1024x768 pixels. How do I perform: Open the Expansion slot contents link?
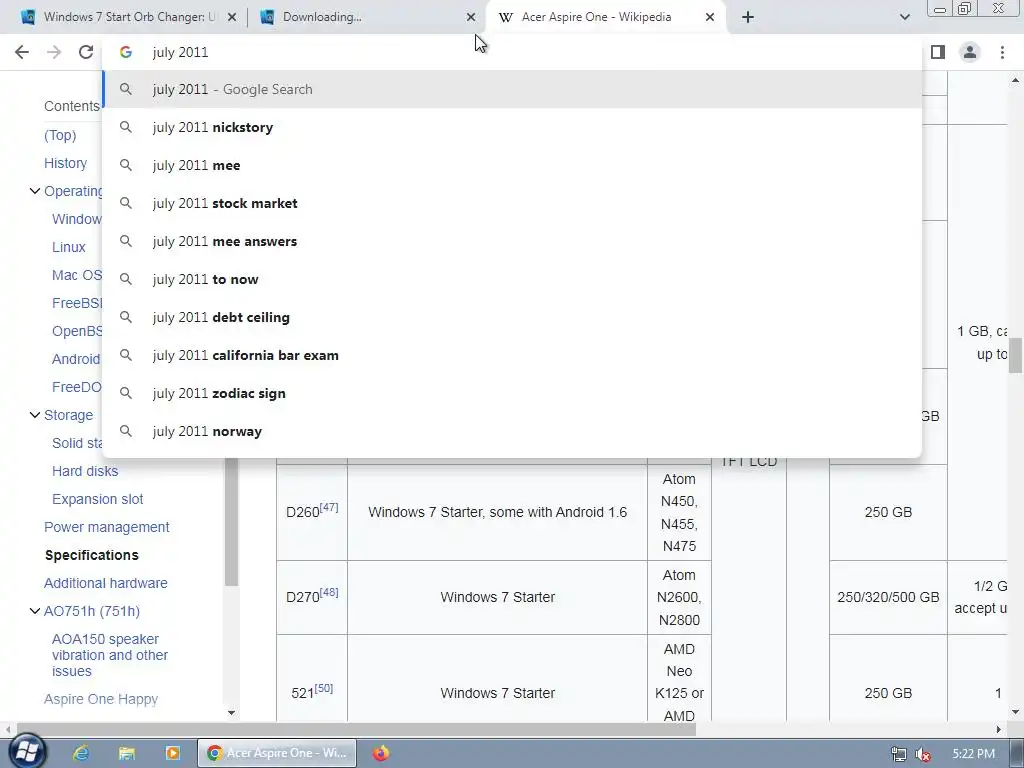click(97, 500)
